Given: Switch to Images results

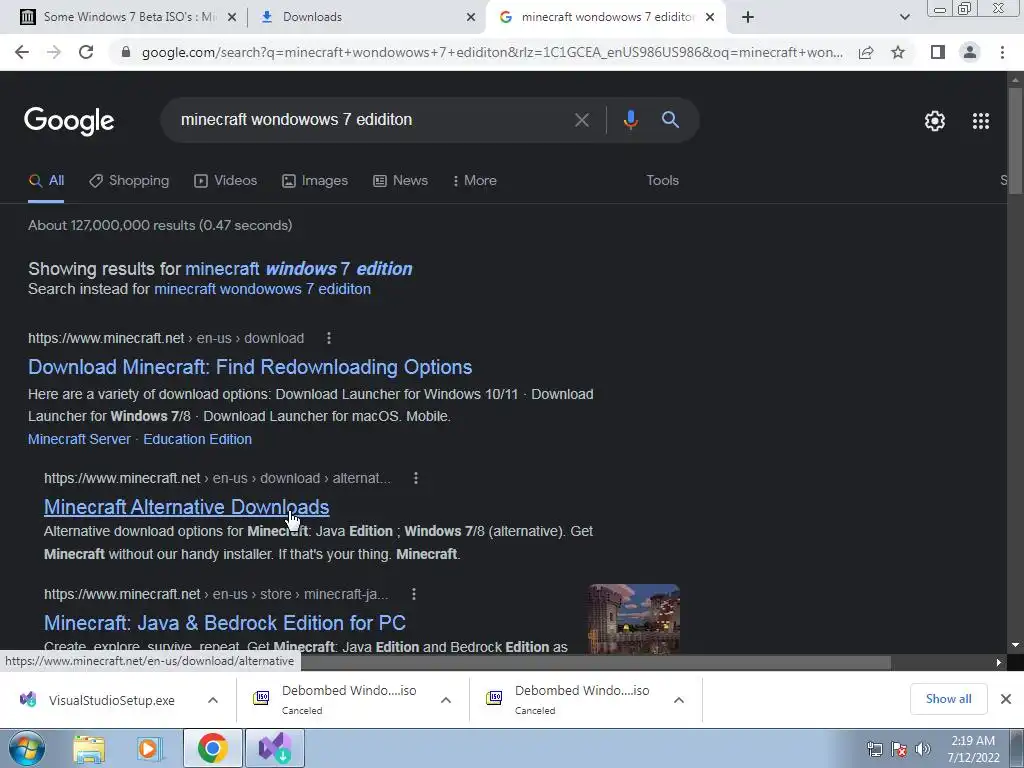Looking at the screenshot, I should pyautogui.click(x=315, y=181).
